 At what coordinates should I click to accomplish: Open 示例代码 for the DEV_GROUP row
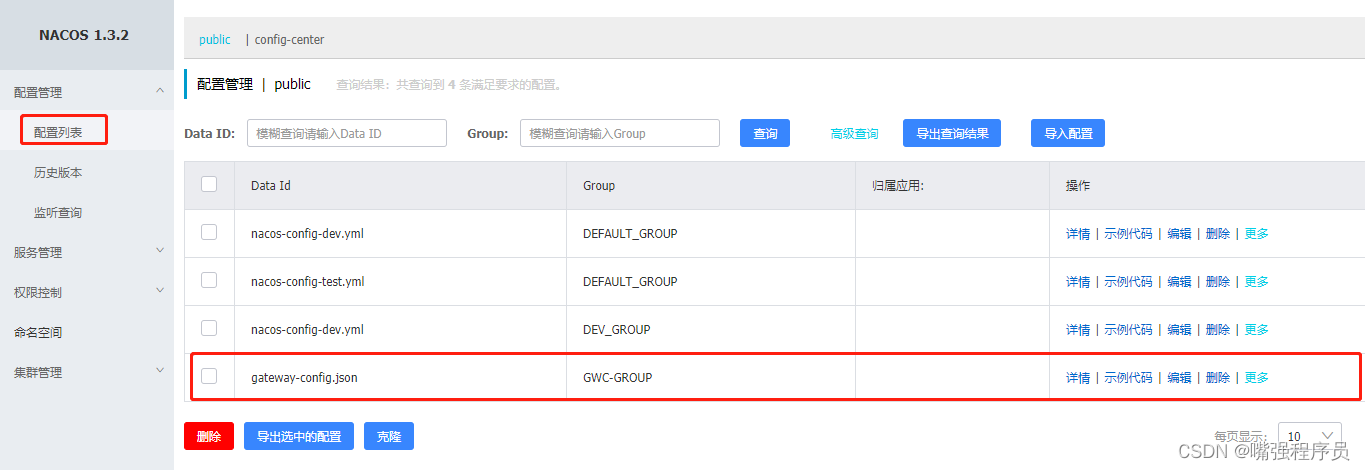tap(1128, 329)
